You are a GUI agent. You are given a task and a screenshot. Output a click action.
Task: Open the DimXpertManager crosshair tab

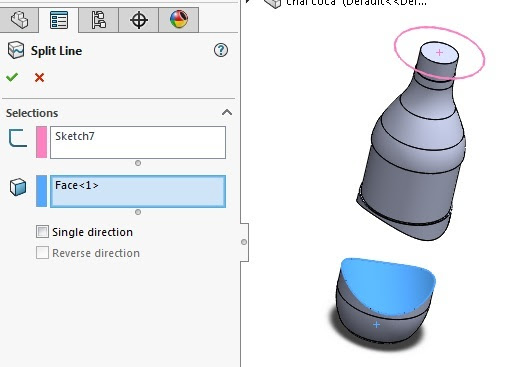[x=139, y=20]
